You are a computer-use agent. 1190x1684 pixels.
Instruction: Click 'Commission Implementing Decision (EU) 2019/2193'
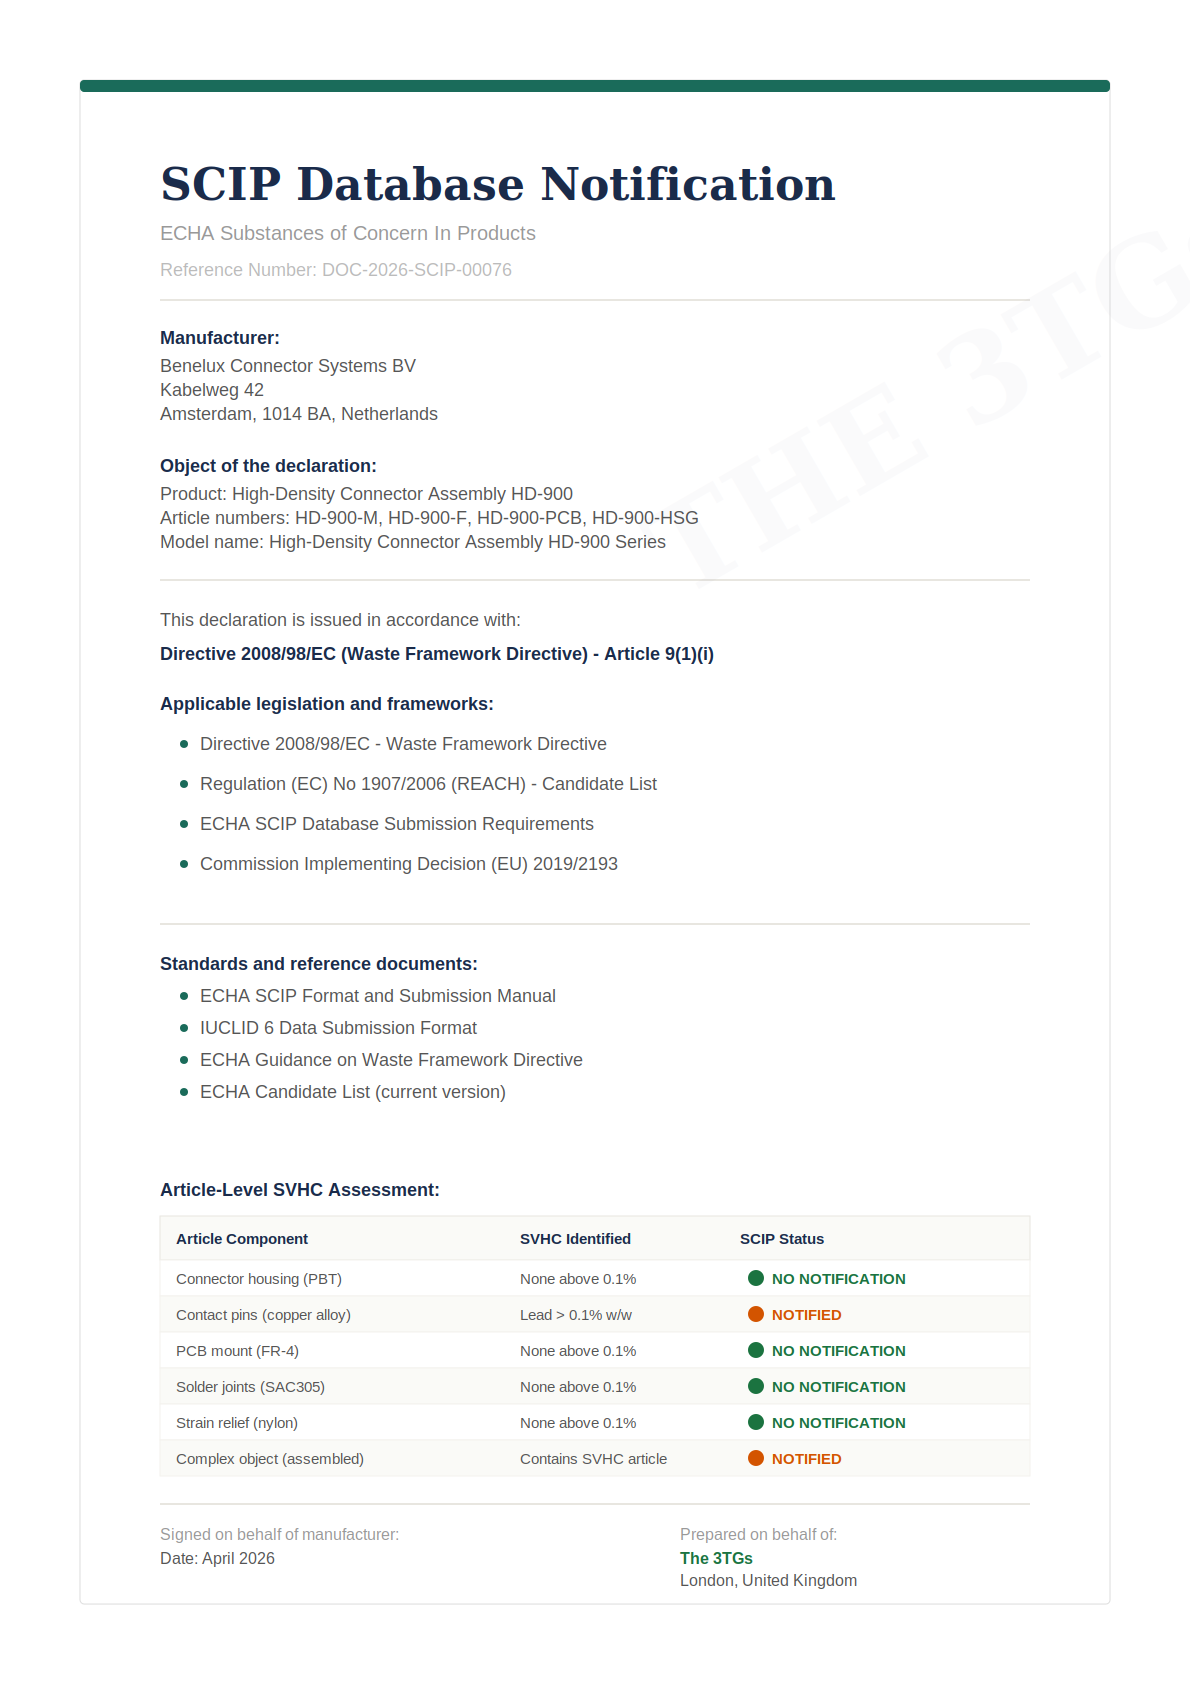[x=409, y=864]
